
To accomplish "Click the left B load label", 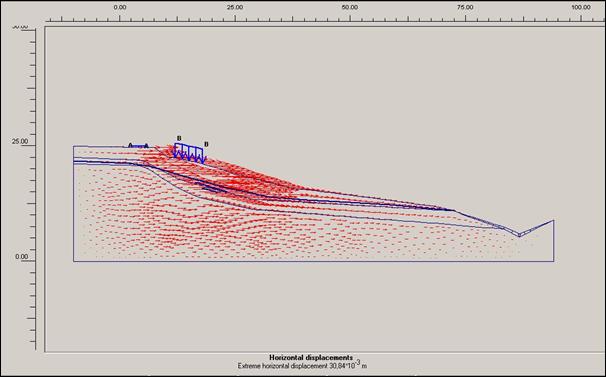I will [179, 138].
